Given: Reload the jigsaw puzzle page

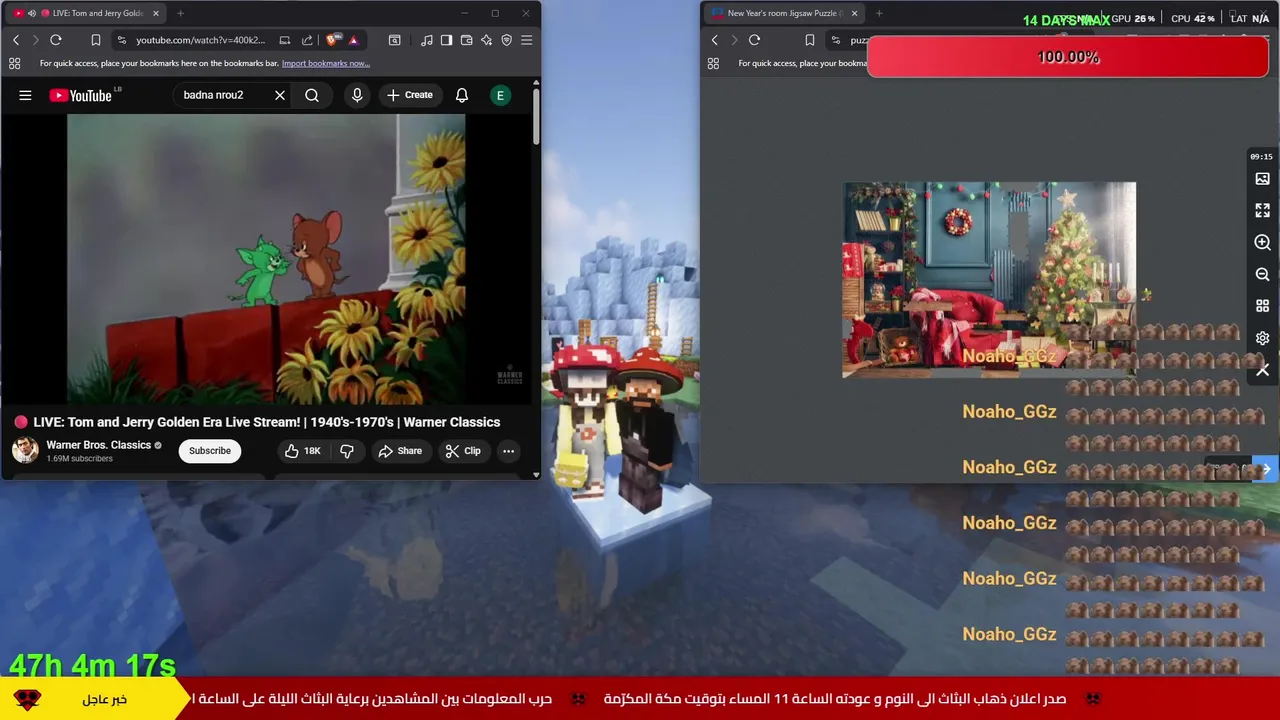Looking at the screenshot, I should coord(754,40).
